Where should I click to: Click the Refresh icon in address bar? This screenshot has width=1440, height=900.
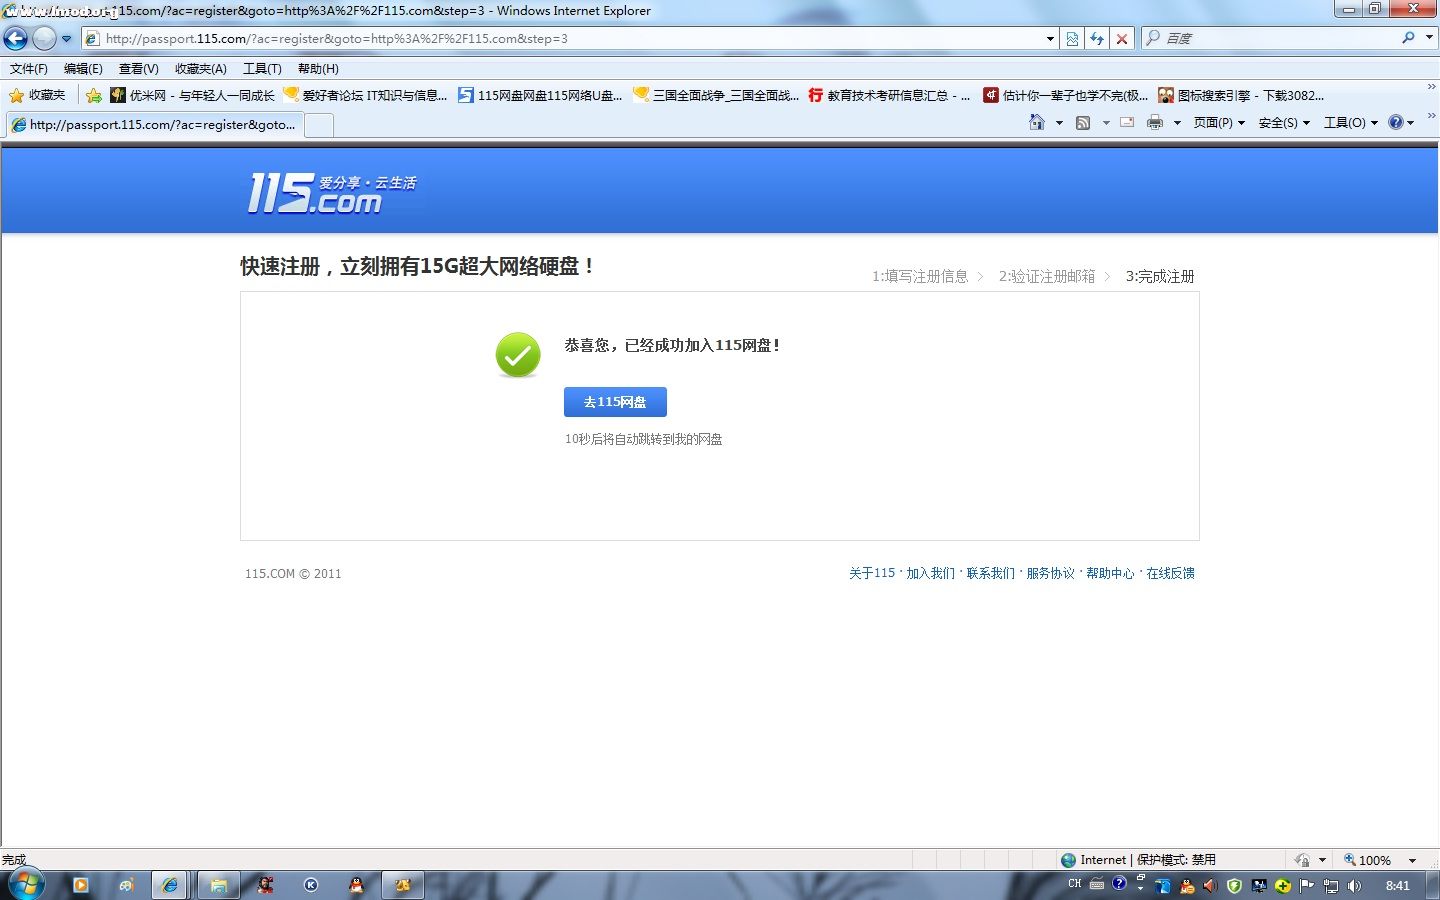point(1097,38)
